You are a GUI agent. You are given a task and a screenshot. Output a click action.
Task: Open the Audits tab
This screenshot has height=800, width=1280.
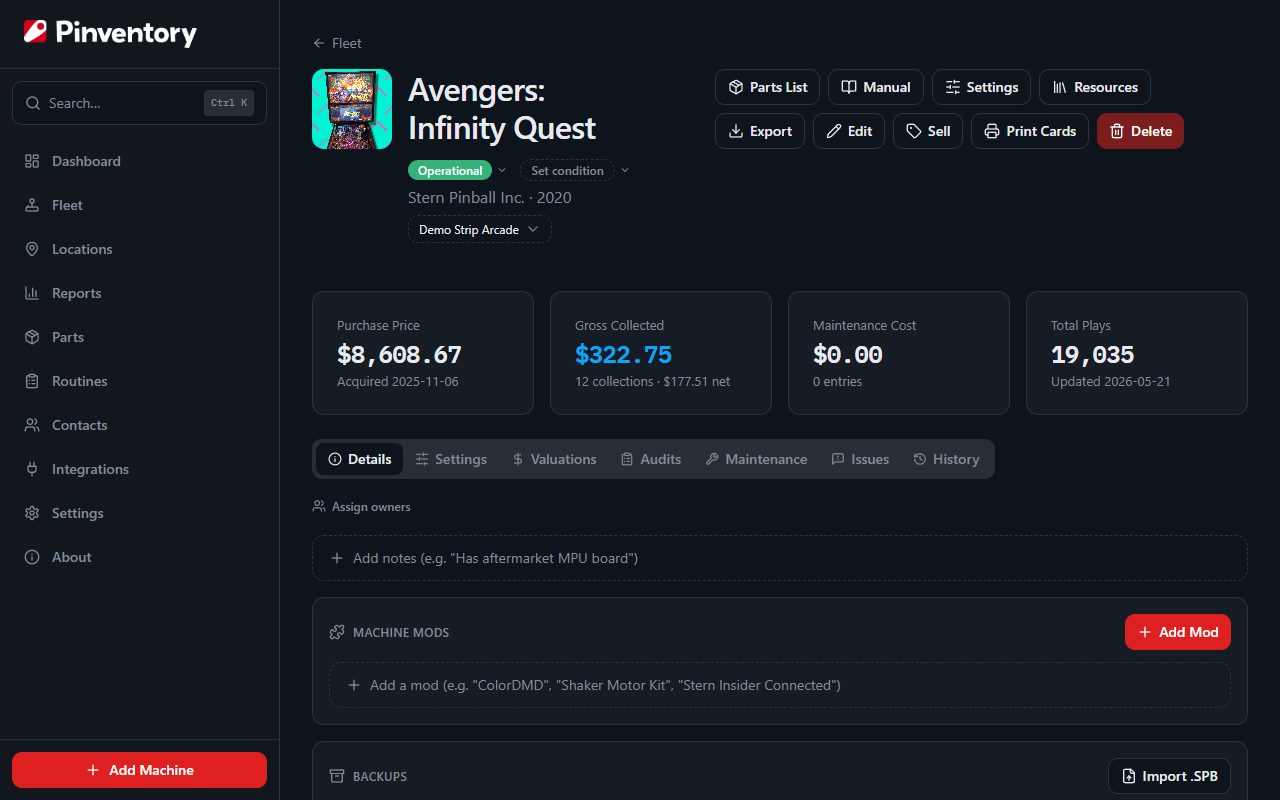651,459
